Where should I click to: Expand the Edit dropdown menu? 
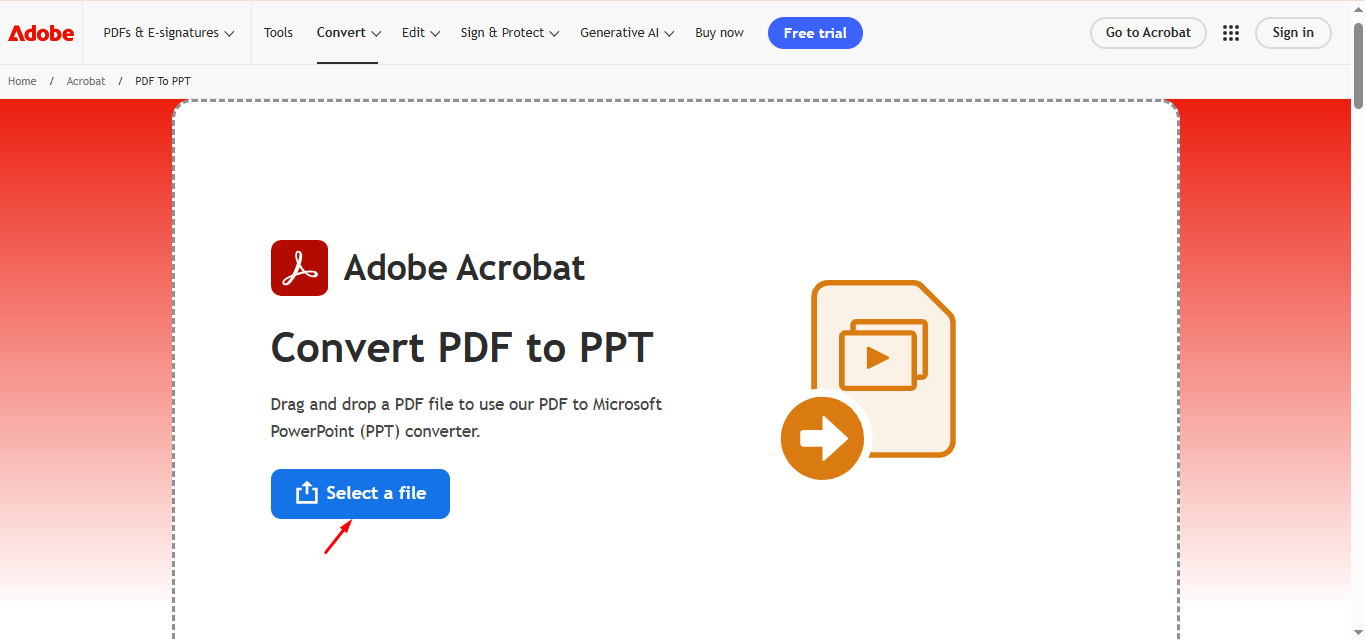pos(421,33)
